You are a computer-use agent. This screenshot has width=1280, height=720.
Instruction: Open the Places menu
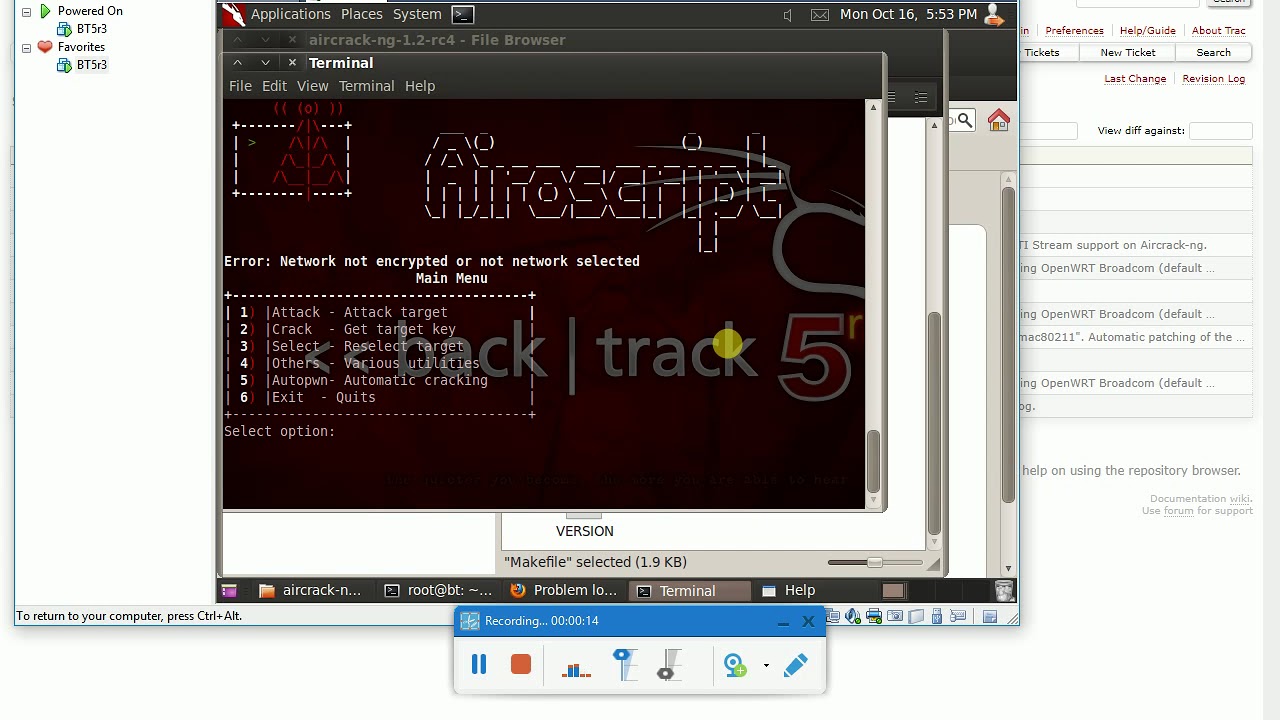361,14
